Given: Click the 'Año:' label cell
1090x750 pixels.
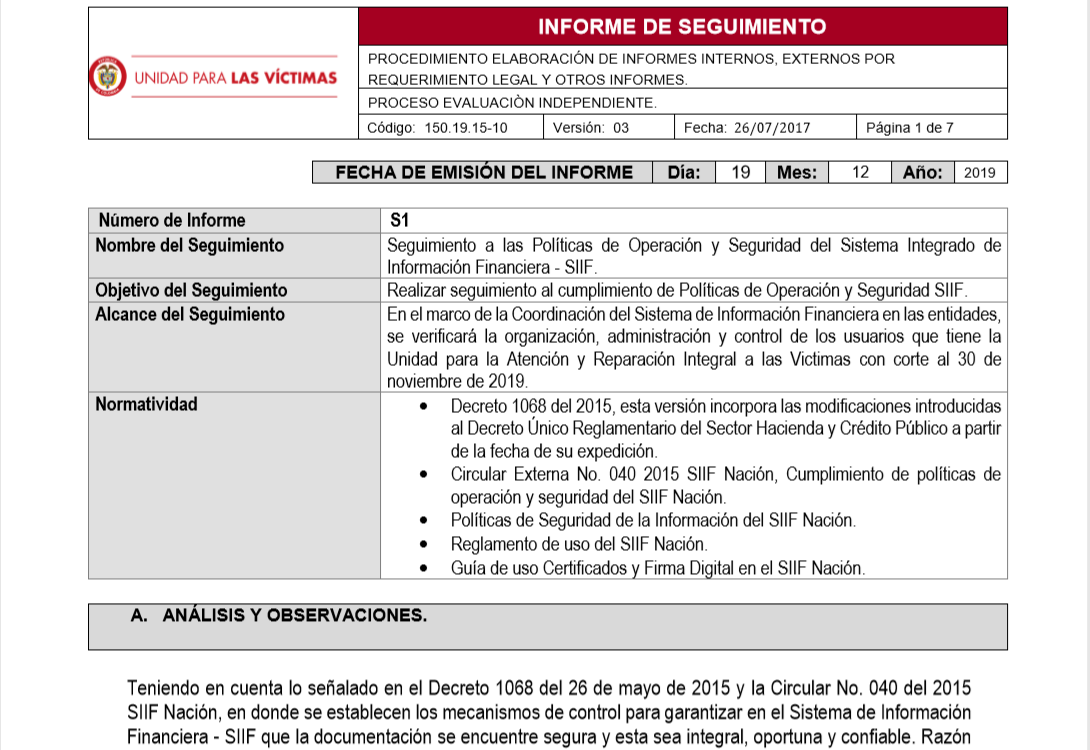Looking at the screenshot, I should tap(922, 172).
